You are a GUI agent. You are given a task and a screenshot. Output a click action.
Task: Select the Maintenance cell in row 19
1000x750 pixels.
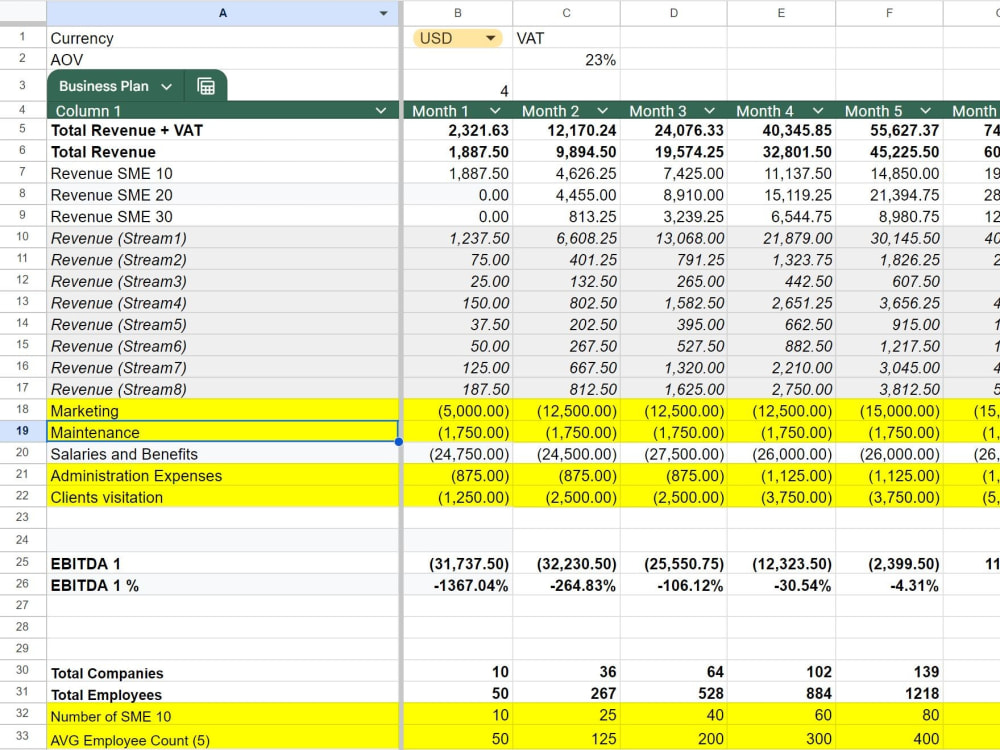pos(223,432)
